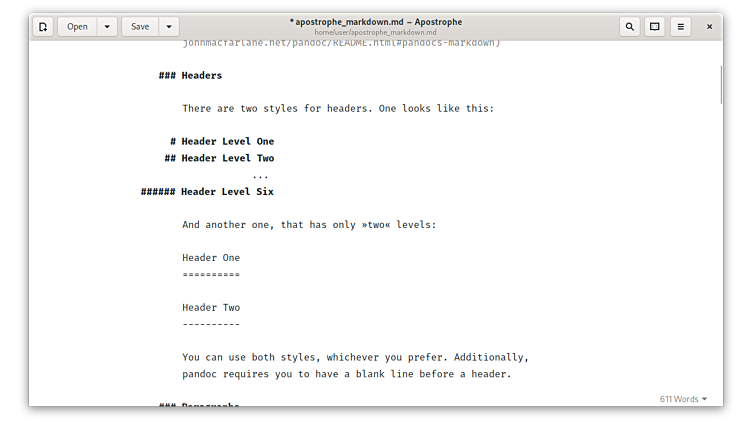Click the vertical scrollbar handle
This screenshot has width=752, height=423.
[721, 85]
